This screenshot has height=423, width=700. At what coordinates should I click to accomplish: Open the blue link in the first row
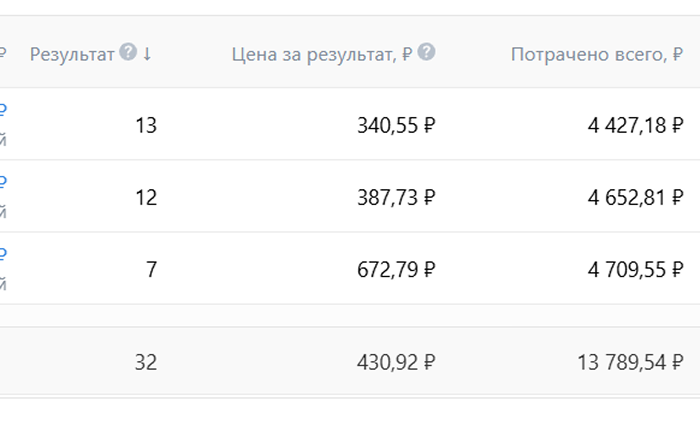click(x=3, y=110)
